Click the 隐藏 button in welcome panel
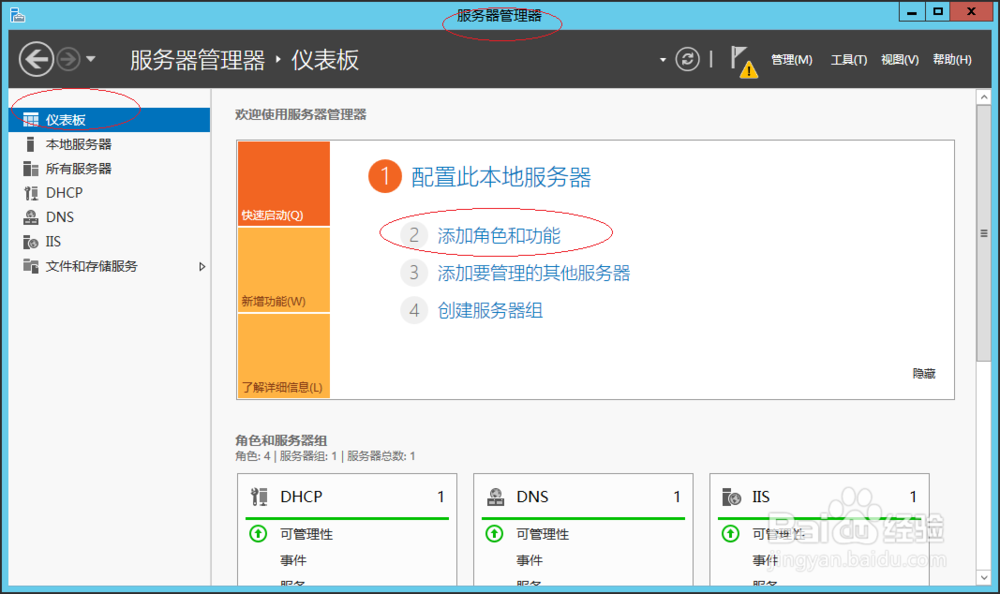The height and width of the screenshot is (594, 1000). click(924, 373)
